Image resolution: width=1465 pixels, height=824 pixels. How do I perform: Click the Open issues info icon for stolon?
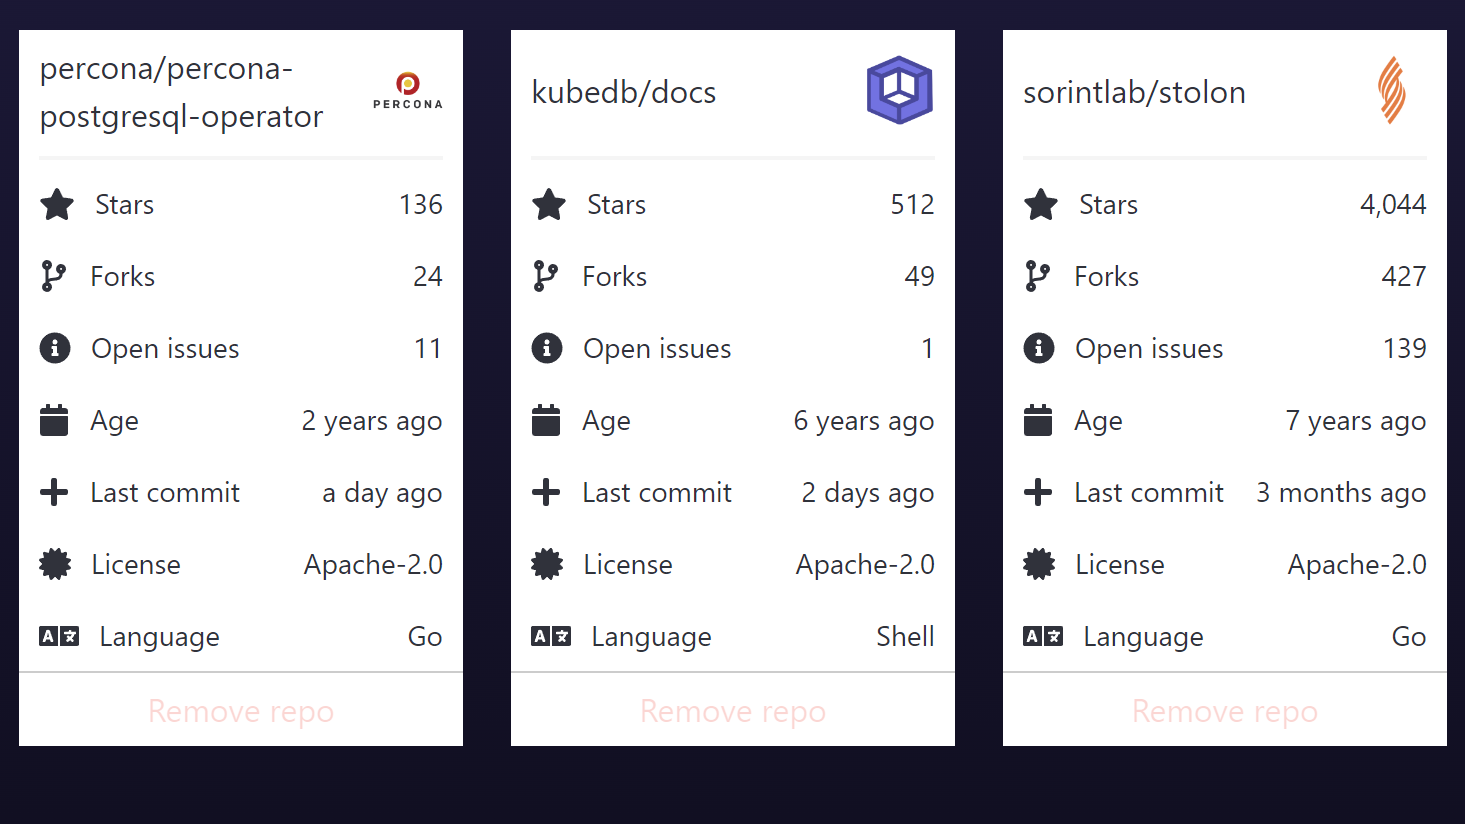[x=1039, y=348]
